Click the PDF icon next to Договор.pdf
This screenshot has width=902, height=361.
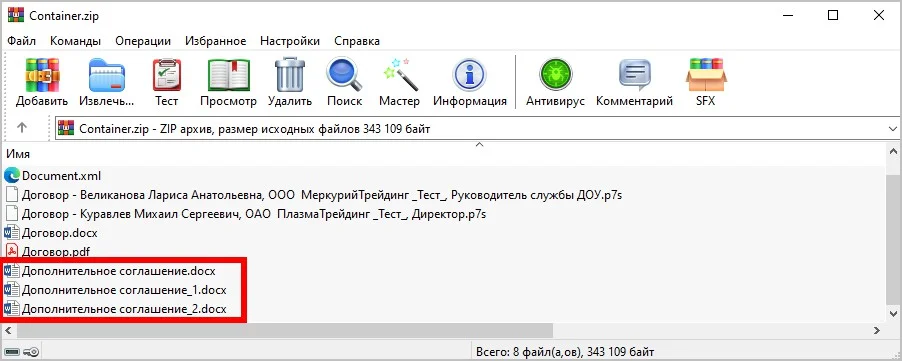coord(12,251)
